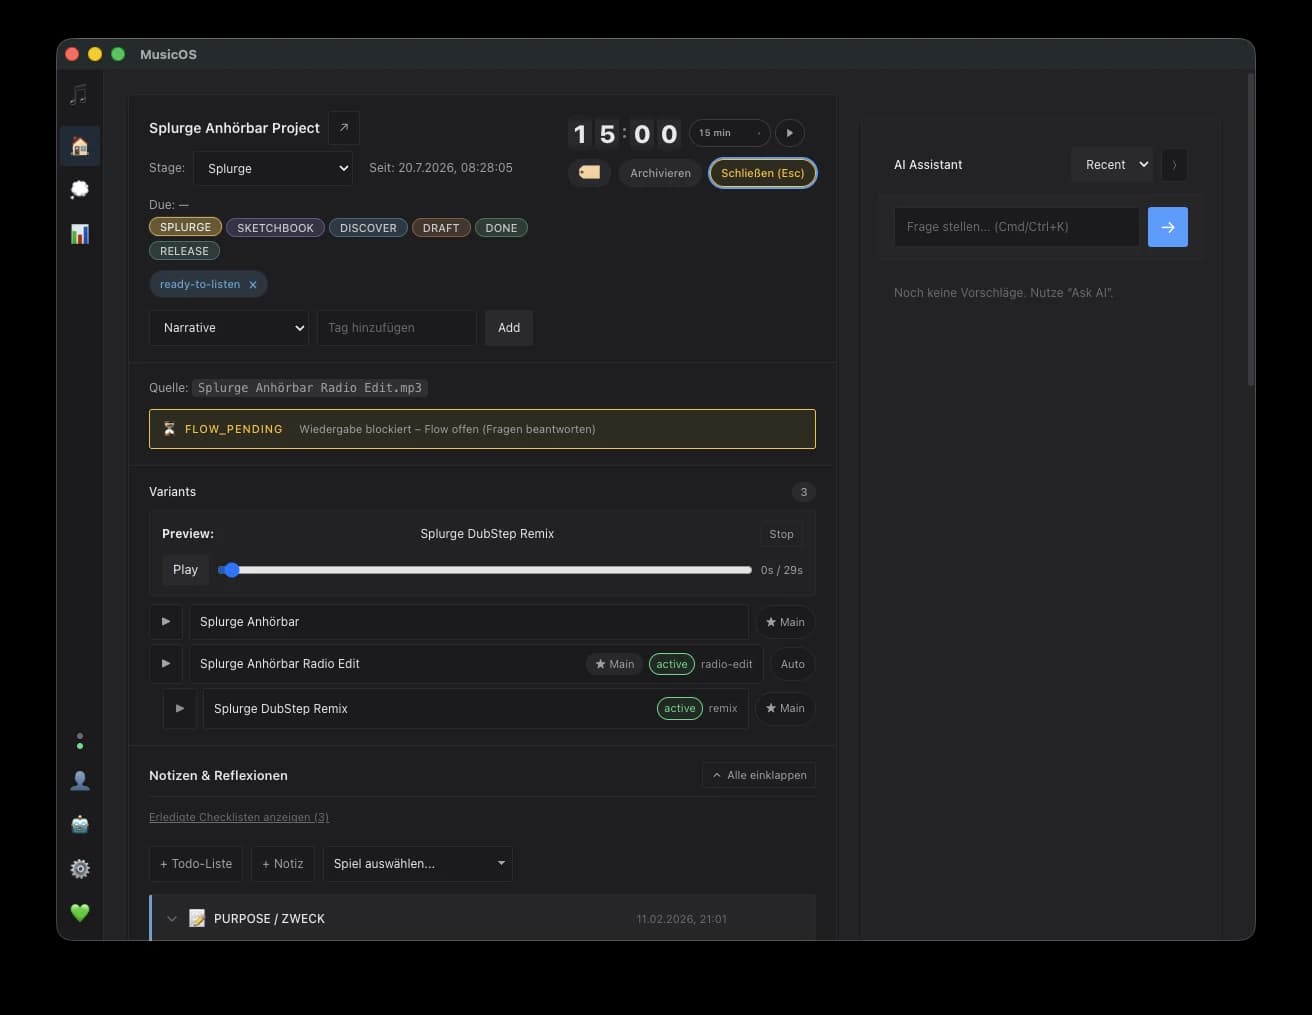Select the SPLURGE stage pill
This screenshot has height=1015, width=1312.
(185, 227)
